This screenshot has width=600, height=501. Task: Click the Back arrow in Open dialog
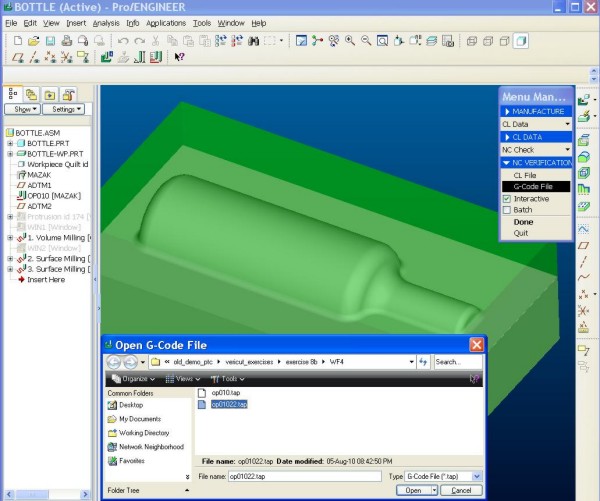(114, 362)
